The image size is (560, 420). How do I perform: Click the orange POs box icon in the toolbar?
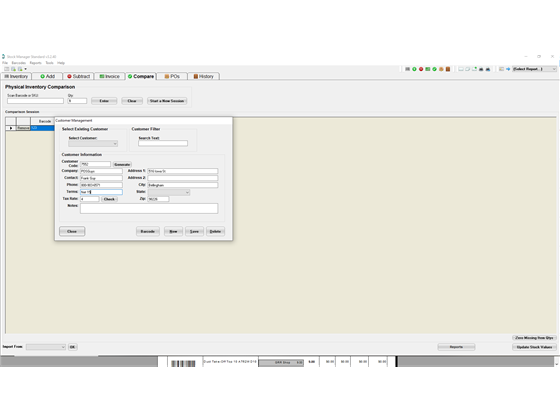click(x=441, y=69)
